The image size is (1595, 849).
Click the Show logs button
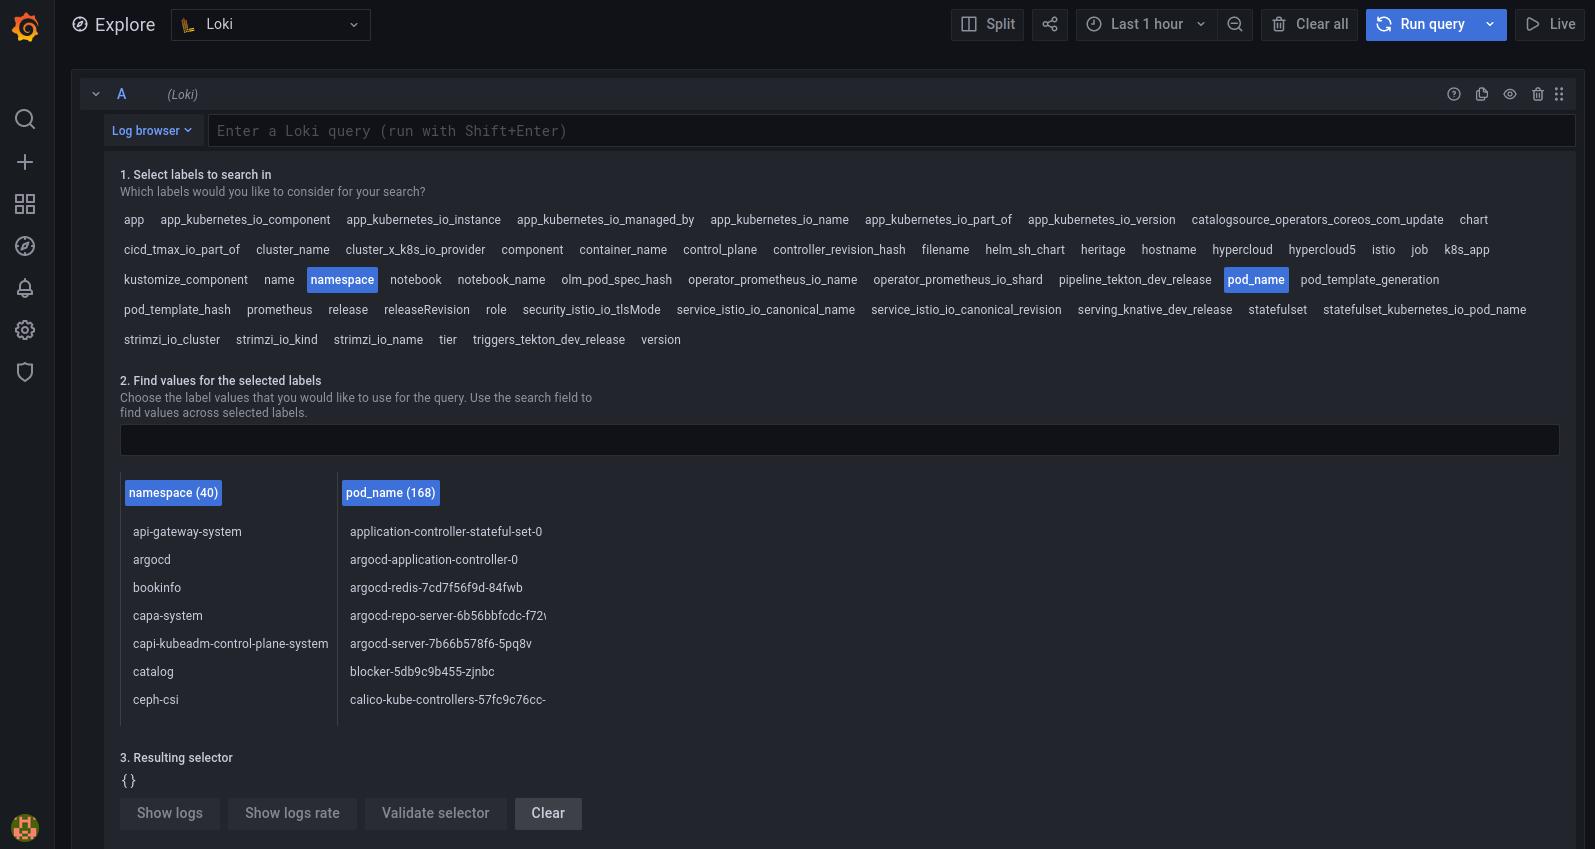point(170,813)
